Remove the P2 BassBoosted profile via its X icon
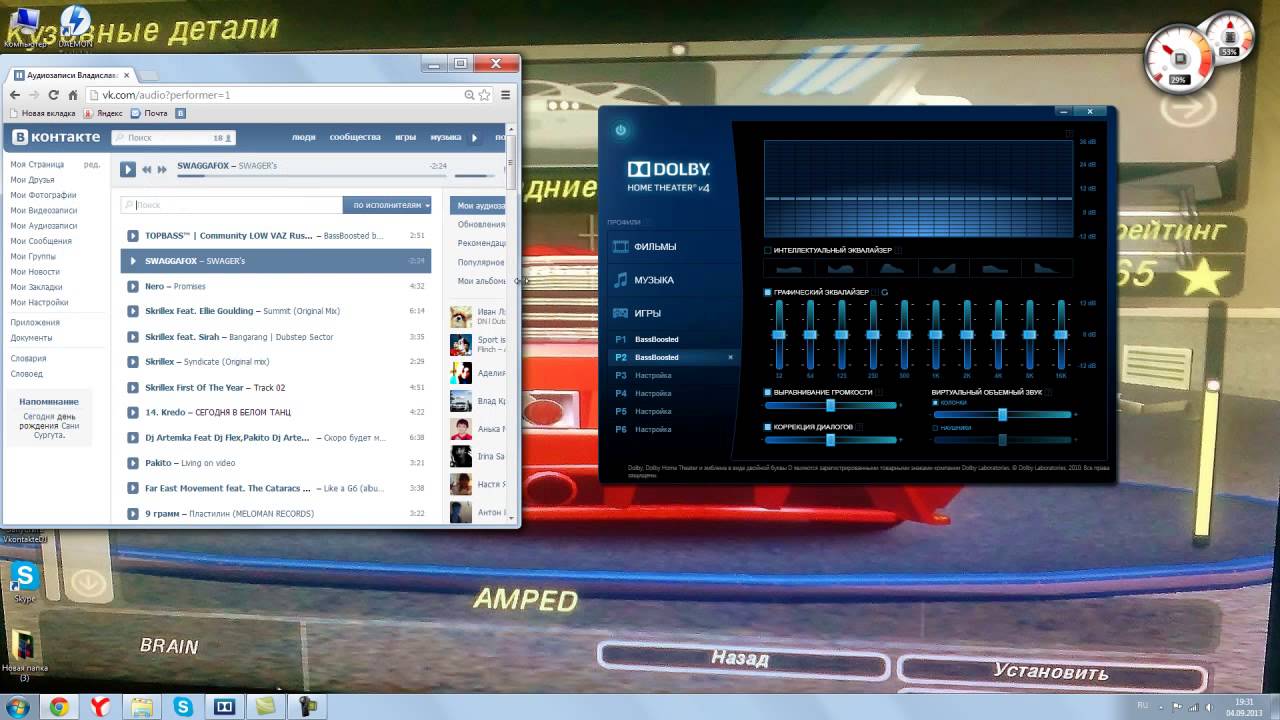This screenshot has width=1280, height=720. point(730,357)
